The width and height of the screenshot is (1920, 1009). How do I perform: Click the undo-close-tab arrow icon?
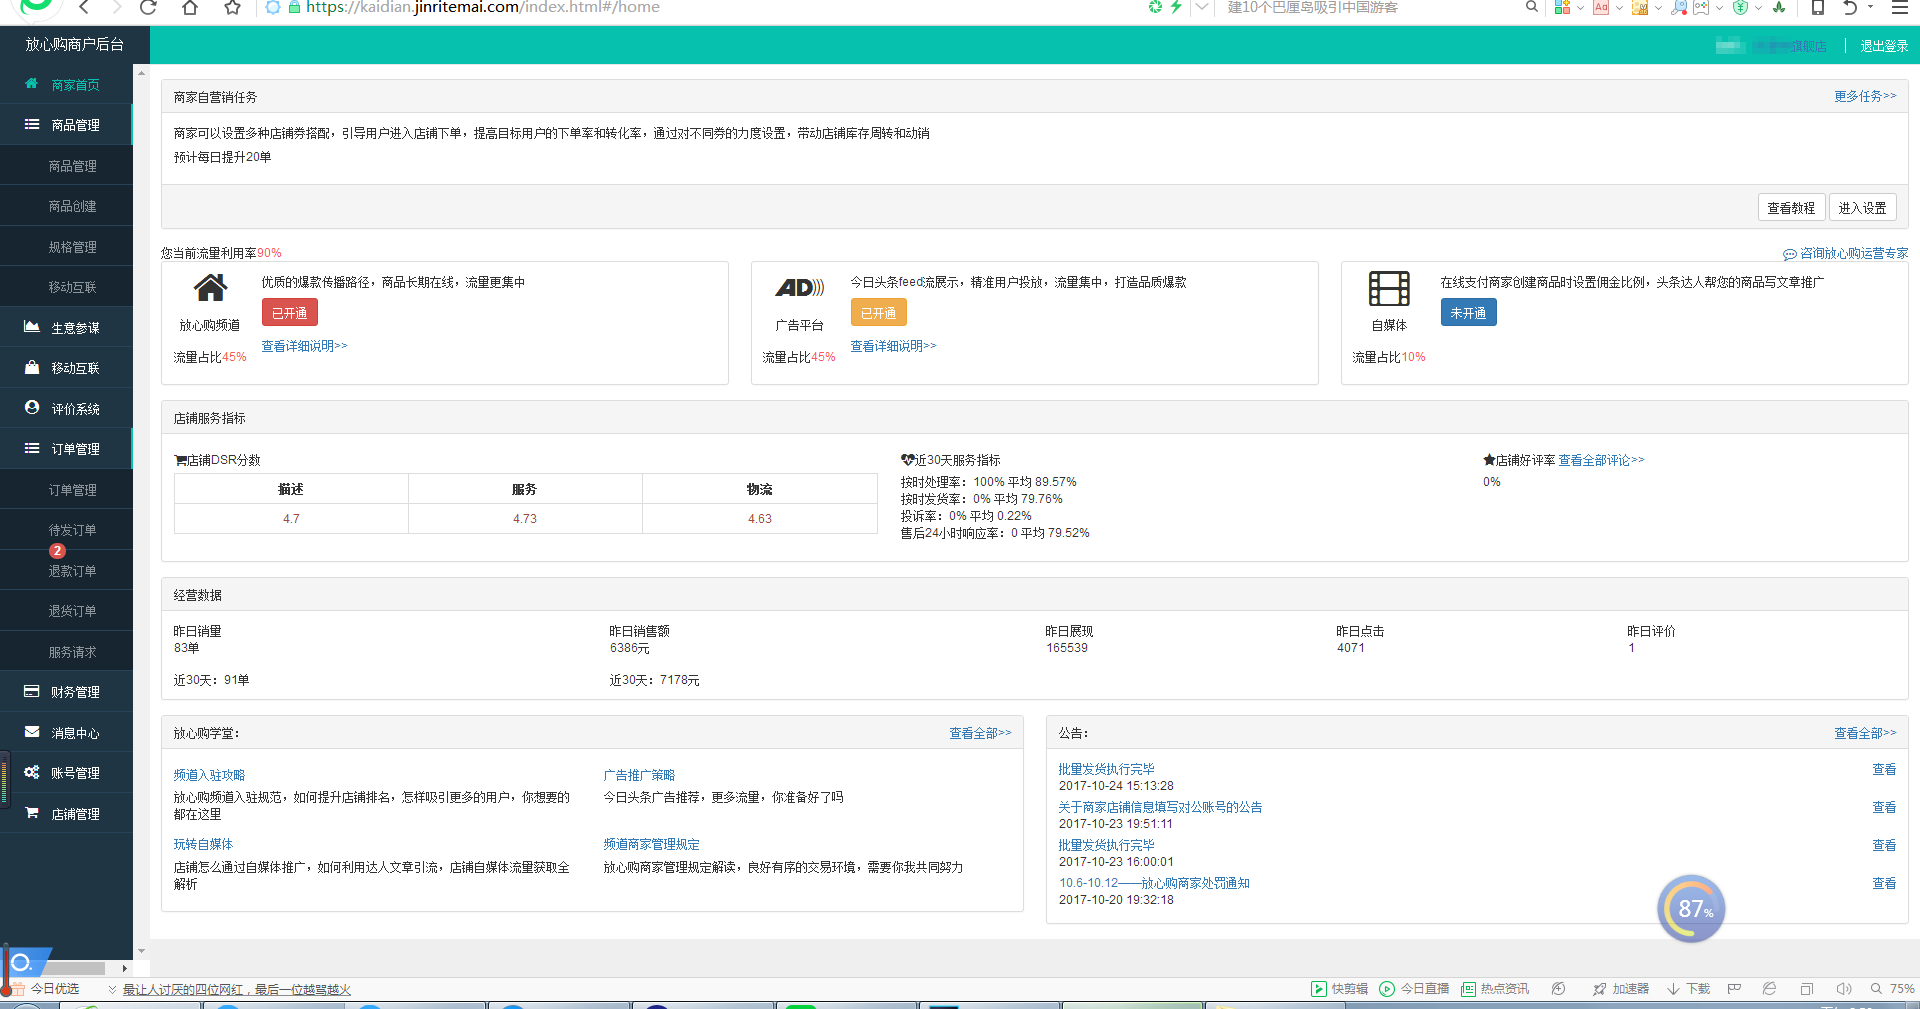[x=1850, y=7]
